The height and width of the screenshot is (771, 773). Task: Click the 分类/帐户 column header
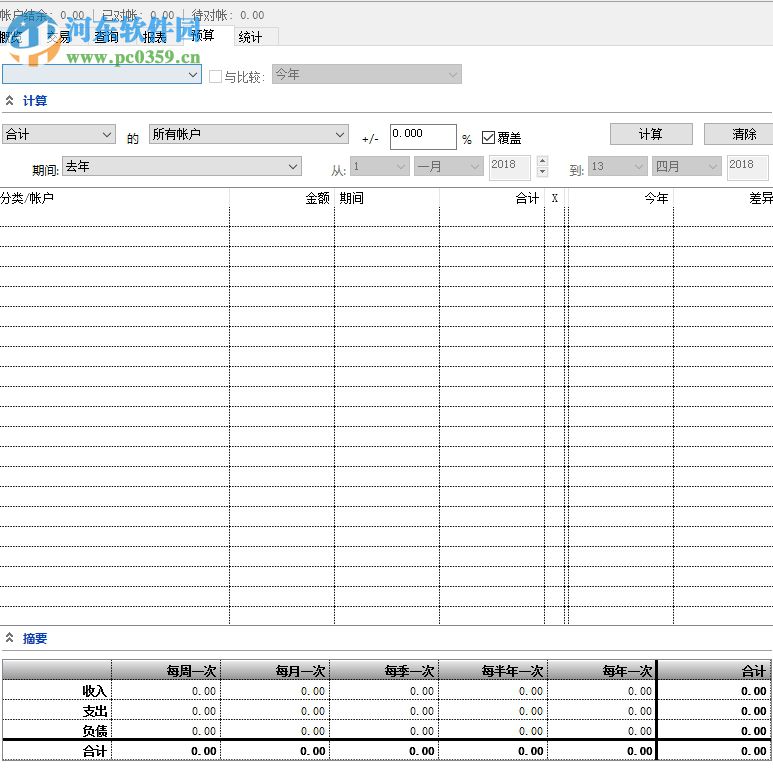[x=114, y=198]
